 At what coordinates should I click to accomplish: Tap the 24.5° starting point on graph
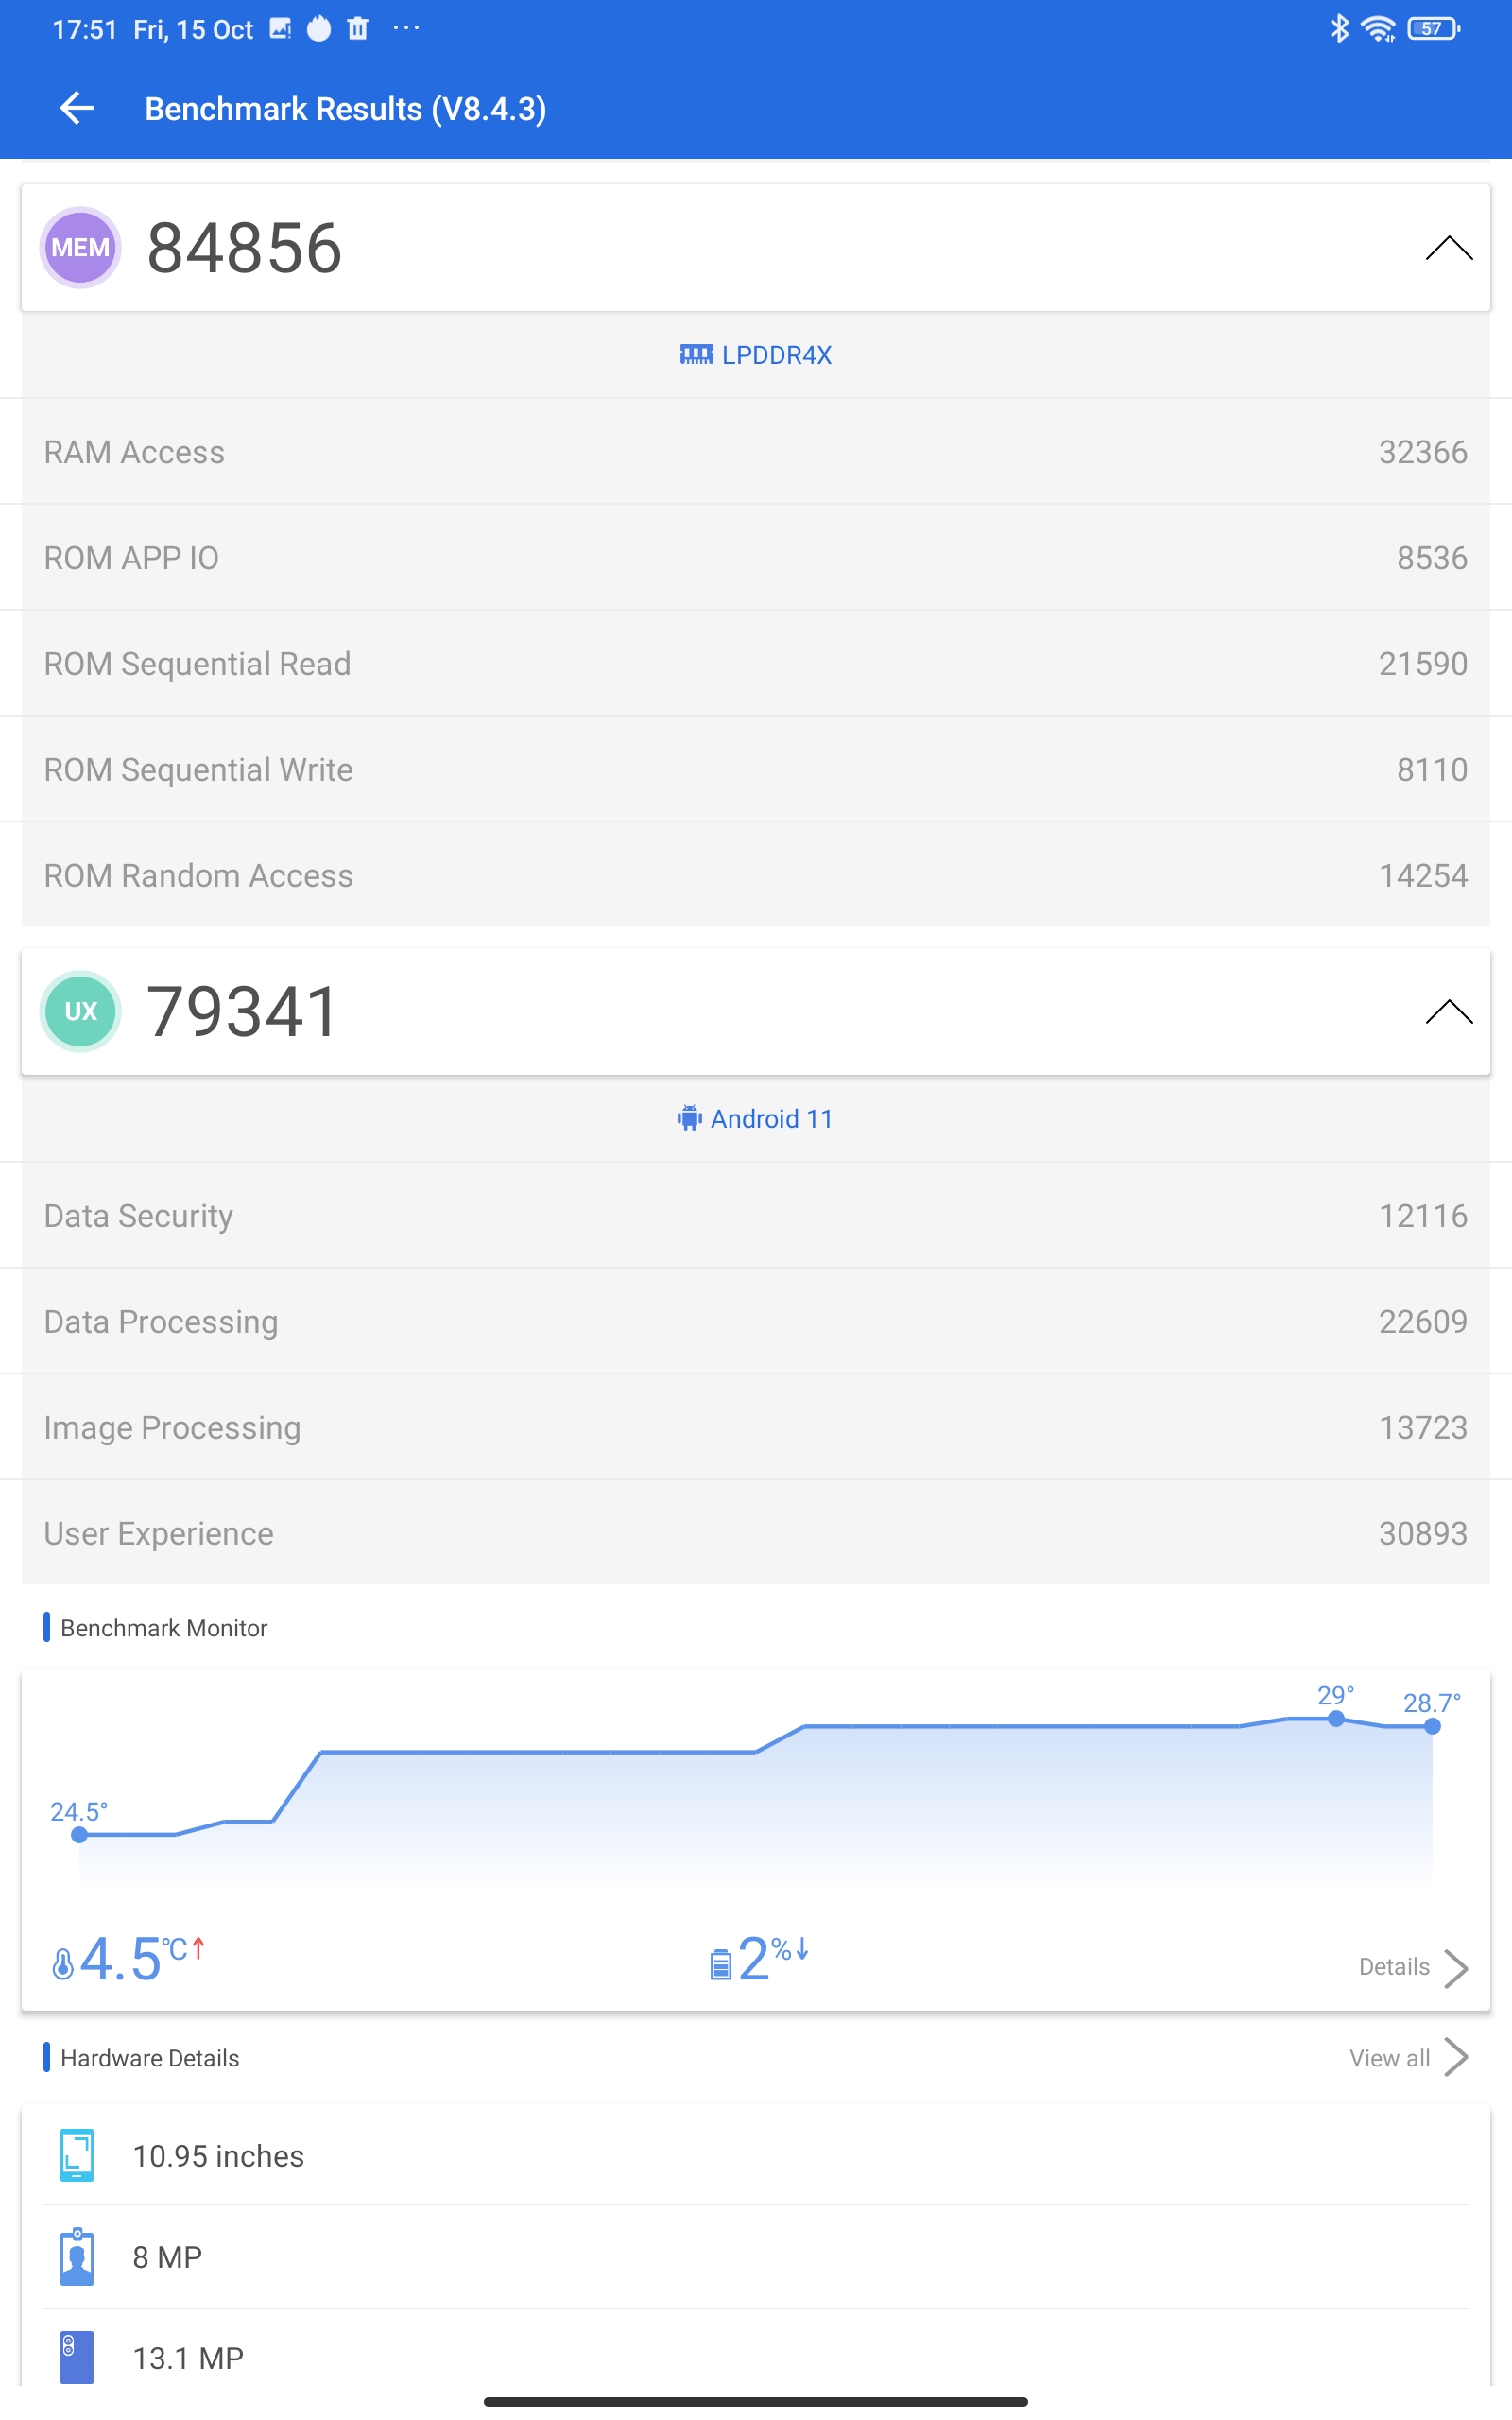[79, 1834]
